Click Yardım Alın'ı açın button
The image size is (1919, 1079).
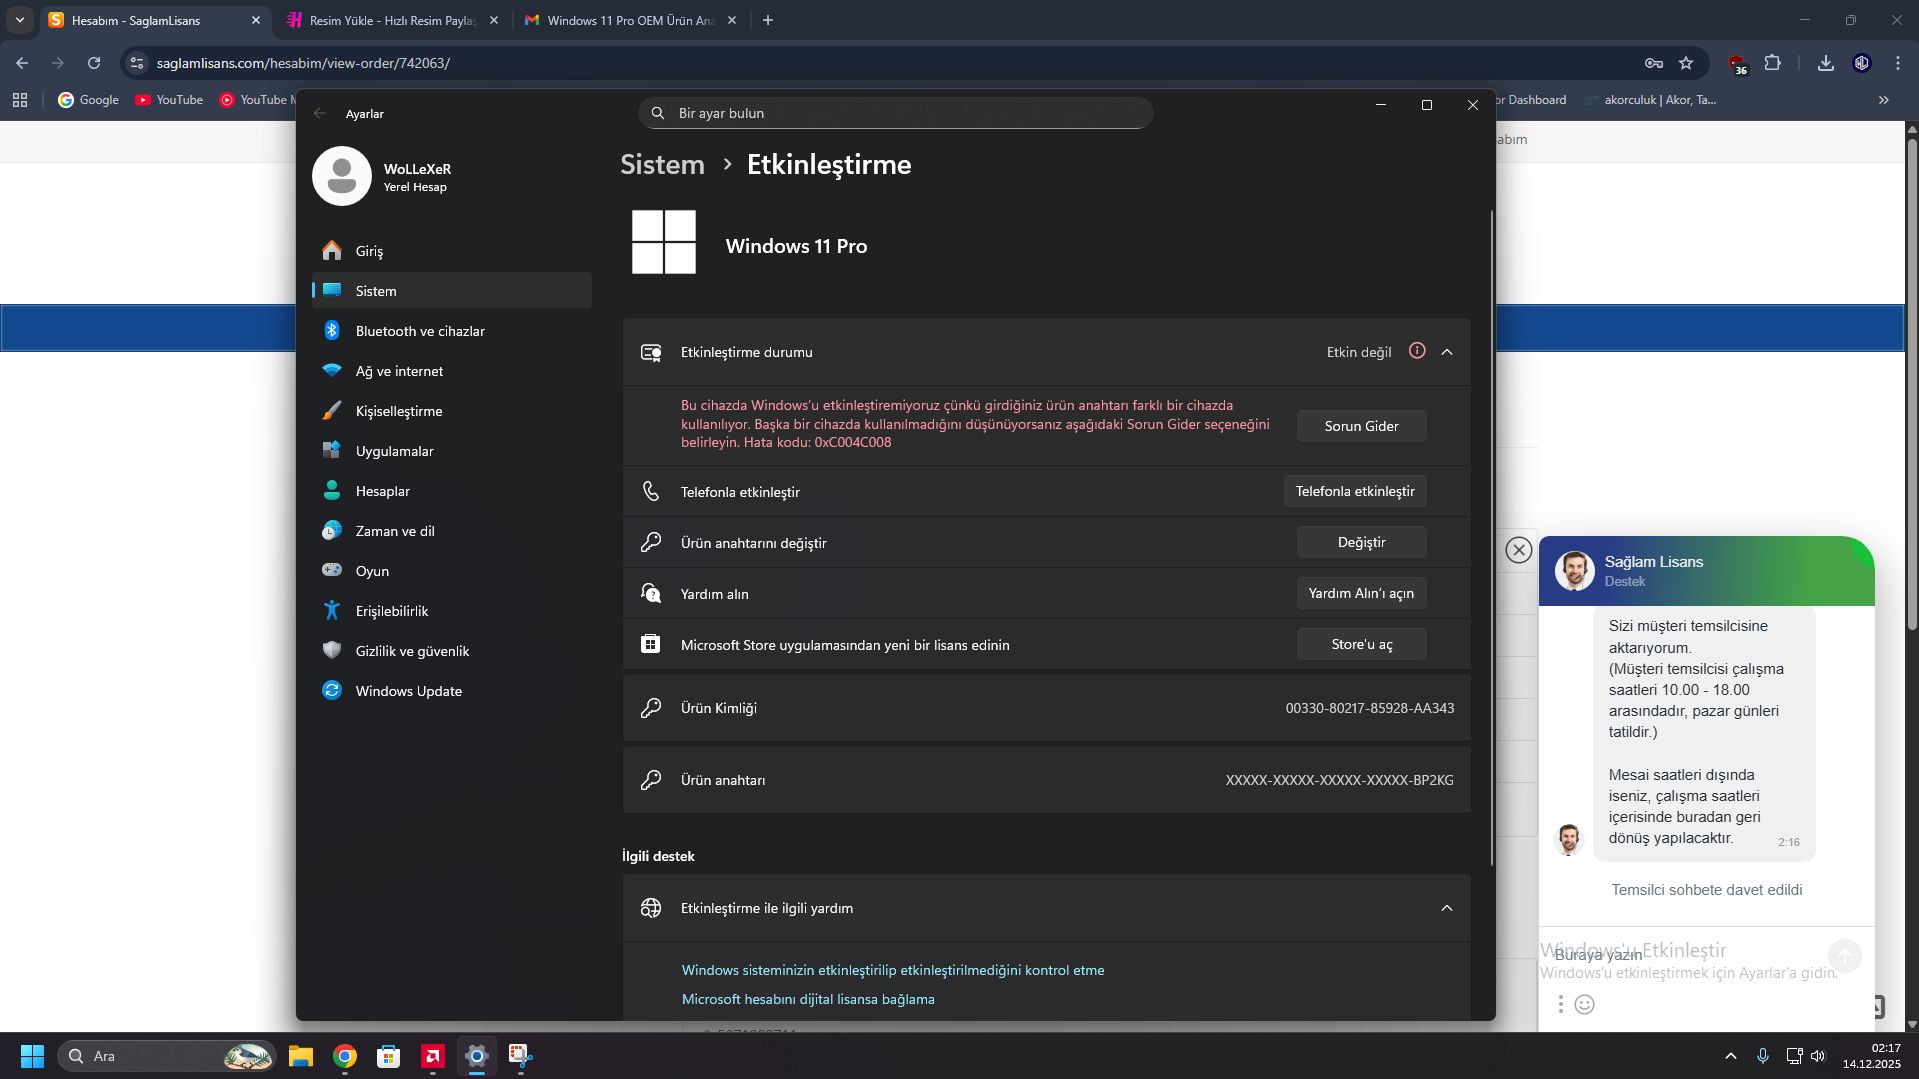coord(1361,593)
